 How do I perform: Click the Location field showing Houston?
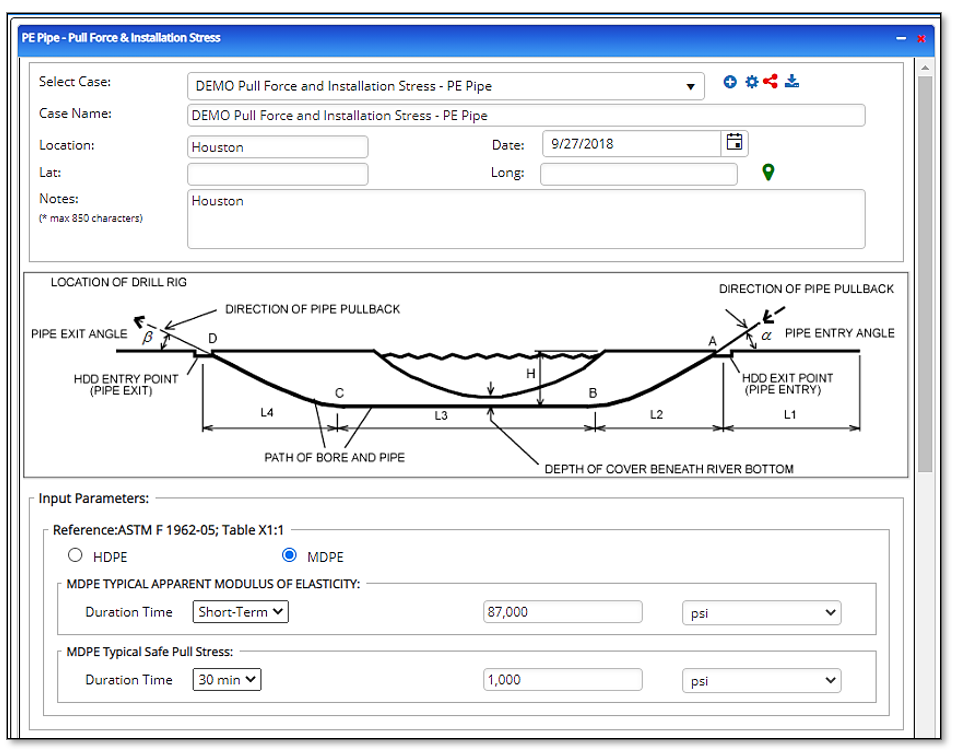(277, 146)
